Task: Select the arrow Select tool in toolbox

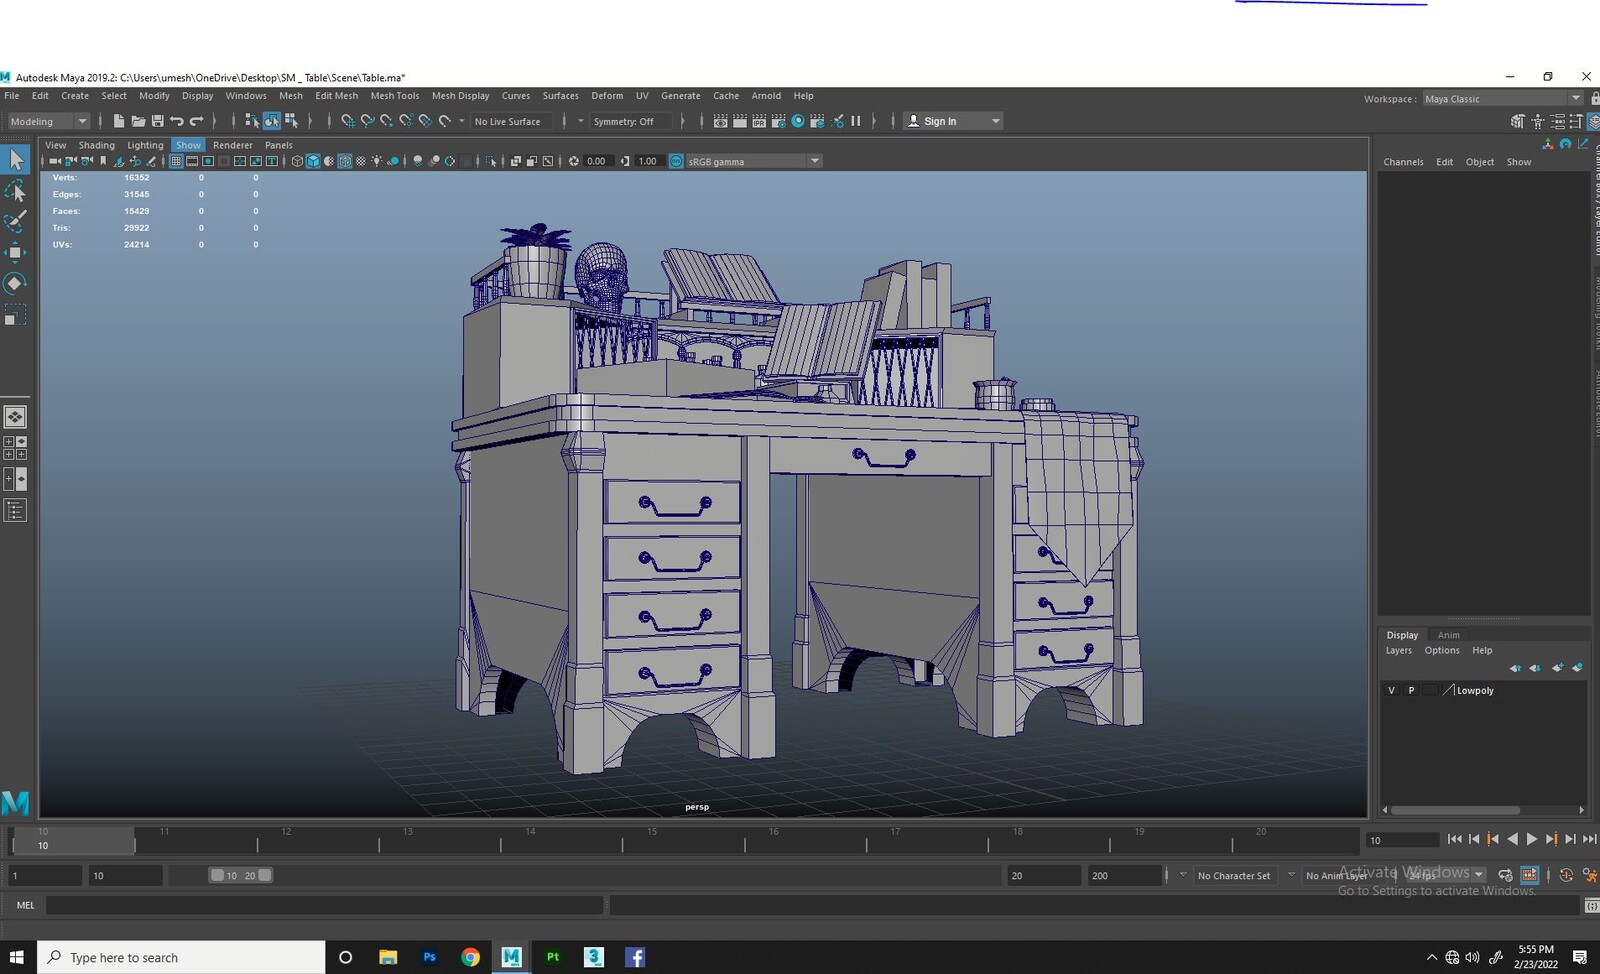Action: (15, 159)
